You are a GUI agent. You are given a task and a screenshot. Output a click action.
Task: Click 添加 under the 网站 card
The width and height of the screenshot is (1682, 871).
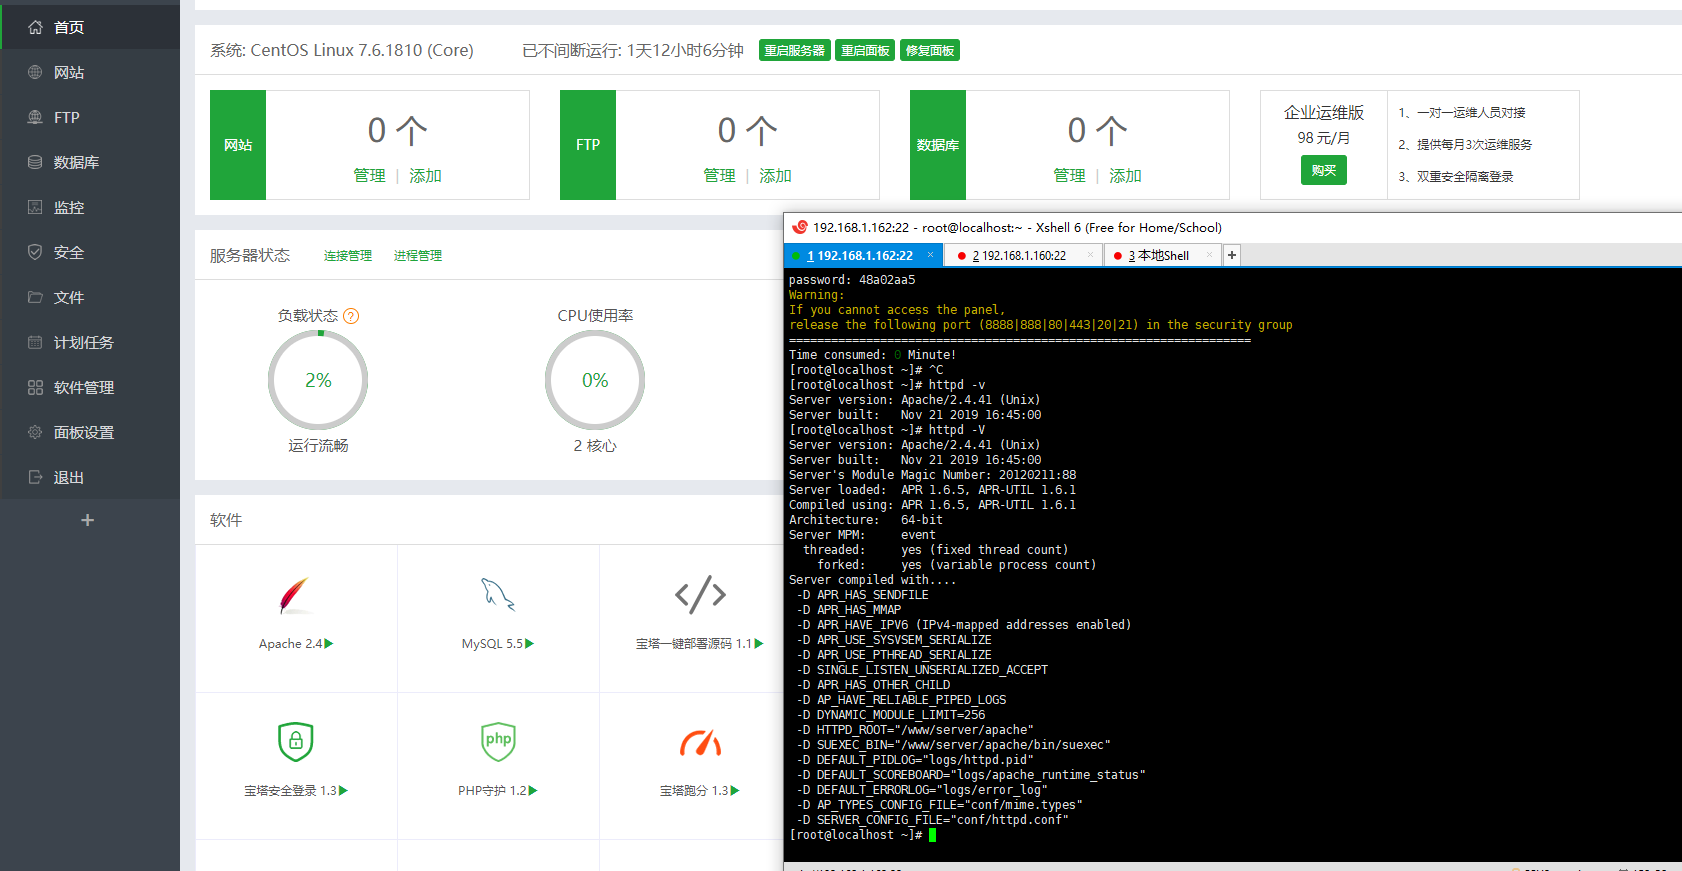click(425, 176)
